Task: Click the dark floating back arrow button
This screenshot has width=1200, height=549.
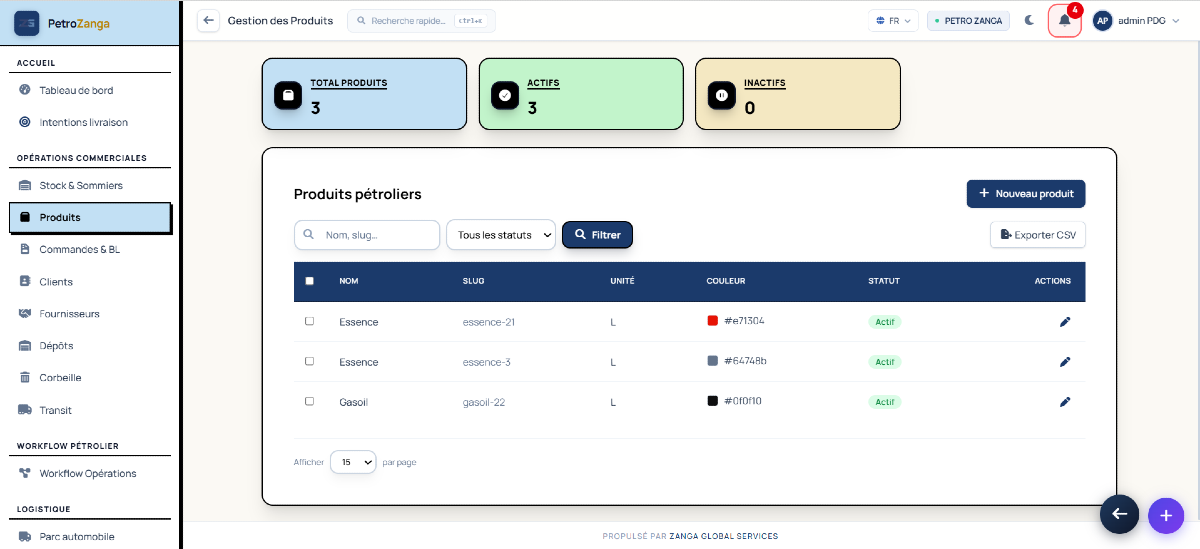Action: (x=1119, y=514)
